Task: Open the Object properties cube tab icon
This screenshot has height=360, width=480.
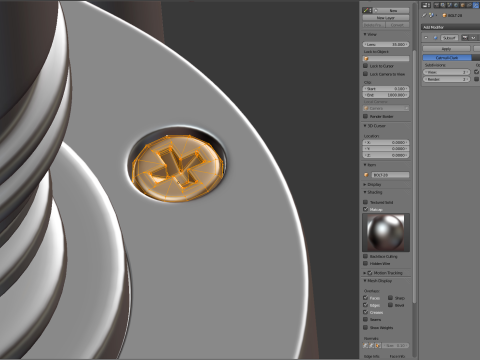Action: 462,5
